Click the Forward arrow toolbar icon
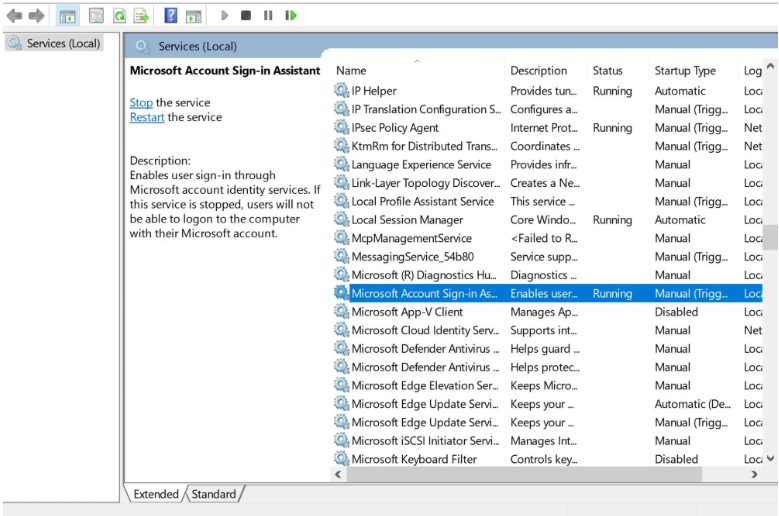779x516 pixels. [36, 16]
